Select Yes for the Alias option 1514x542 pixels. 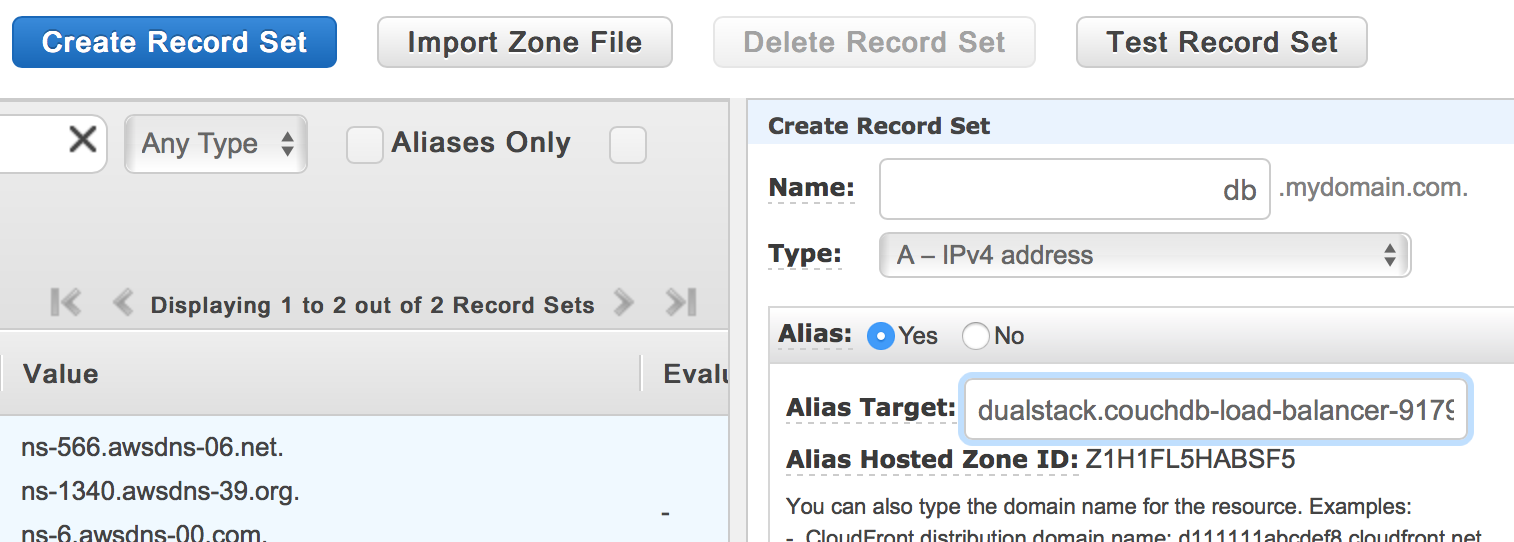click(881, 336)
